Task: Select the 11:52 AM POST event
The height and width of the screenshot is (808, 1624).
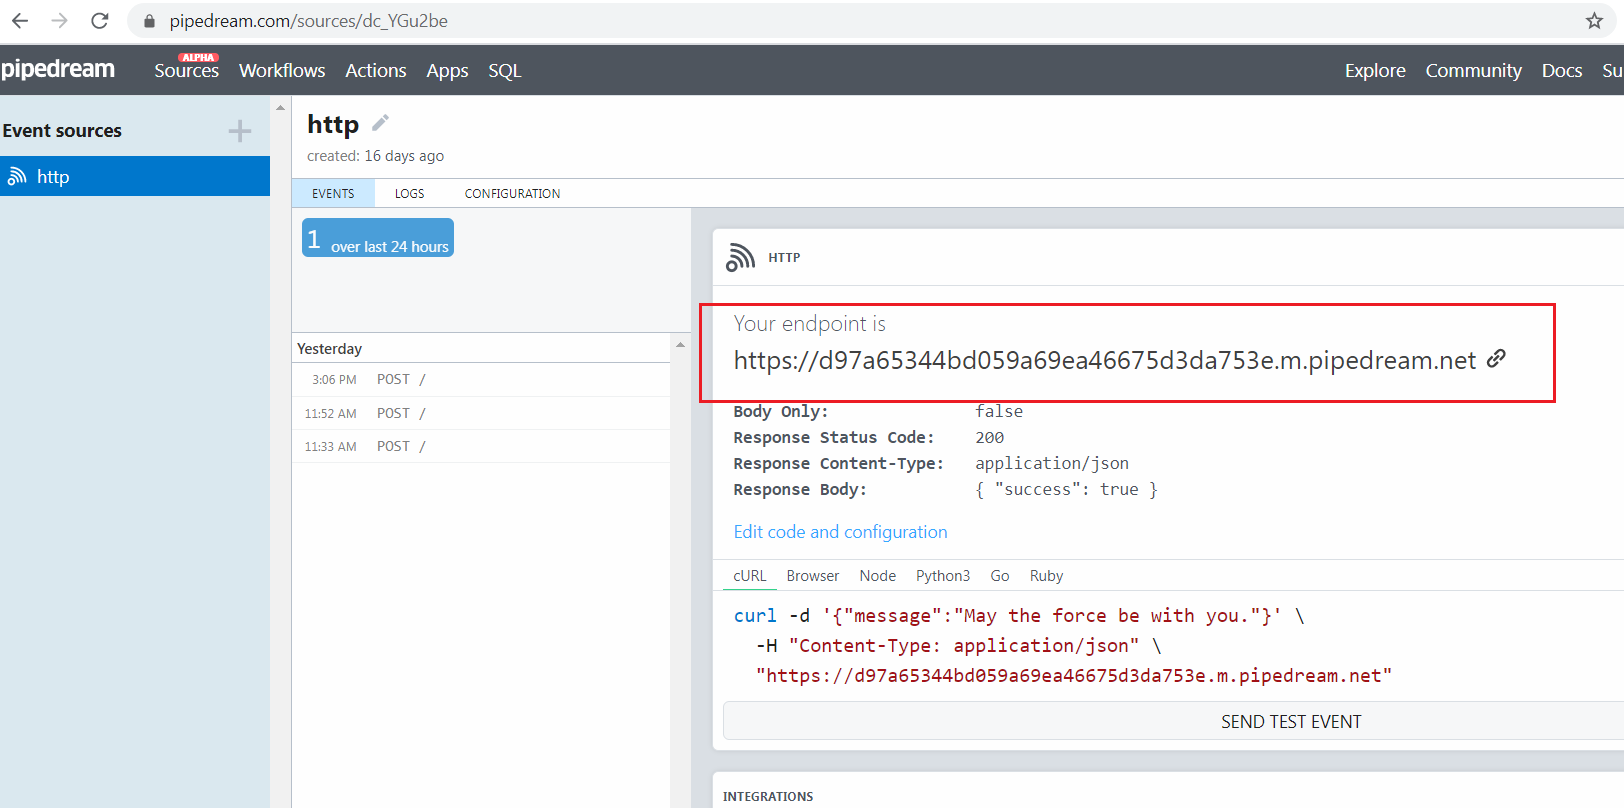Action: click(481, 413)
